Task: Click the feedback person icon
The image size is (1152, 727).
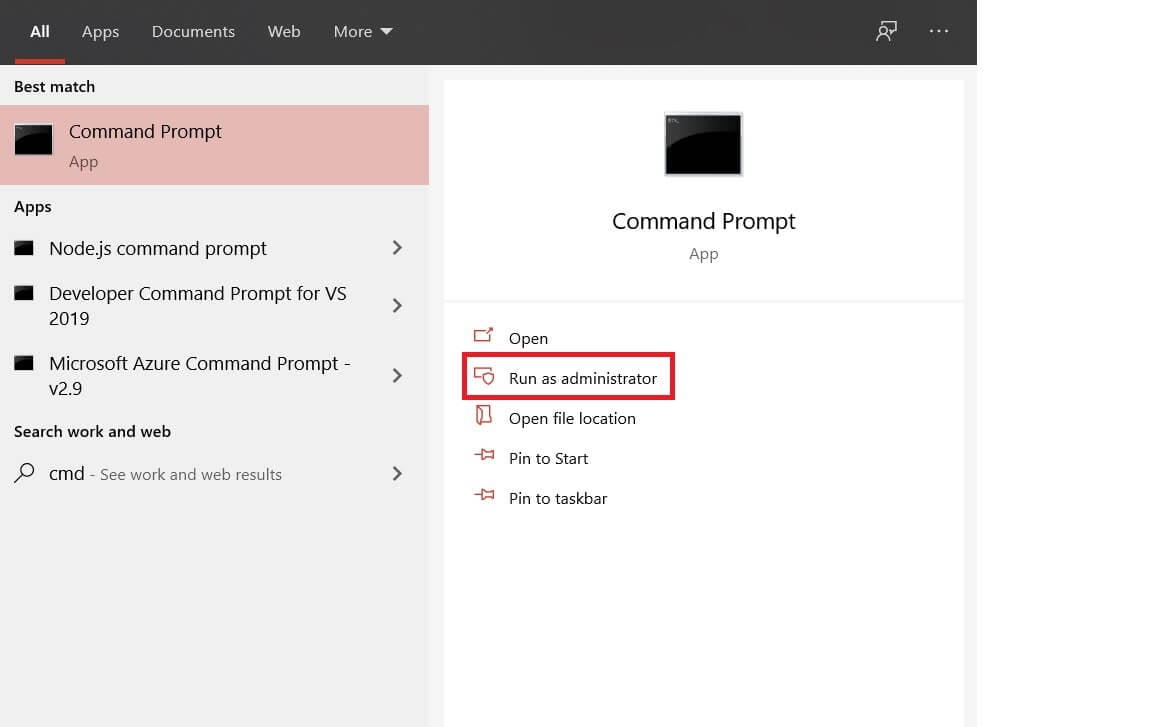Action: (x=886, y=31)
